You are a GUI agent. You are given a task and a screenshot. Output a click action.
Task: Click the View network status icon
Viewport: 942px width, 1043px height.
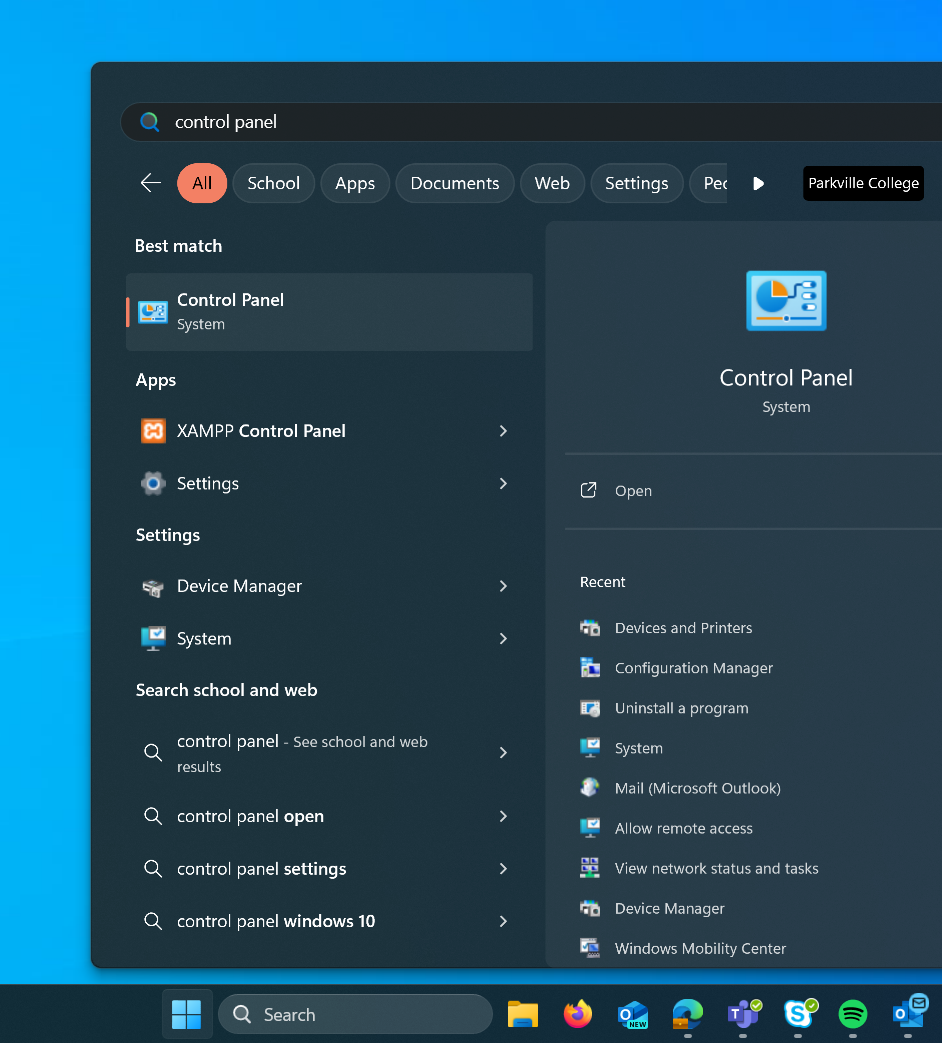pyautogui.click(x=589, y=868)
